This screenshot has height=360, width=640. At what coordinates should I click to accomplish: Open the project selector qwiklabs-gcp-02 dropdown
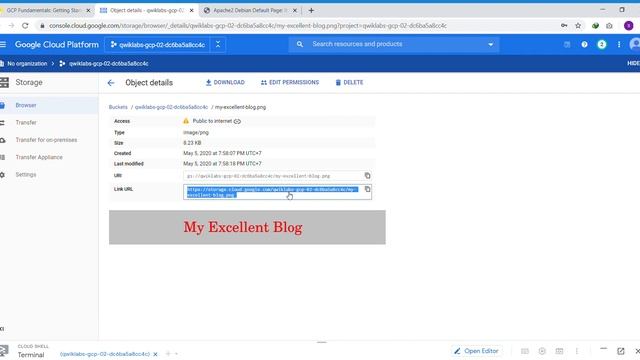(158, 44)
